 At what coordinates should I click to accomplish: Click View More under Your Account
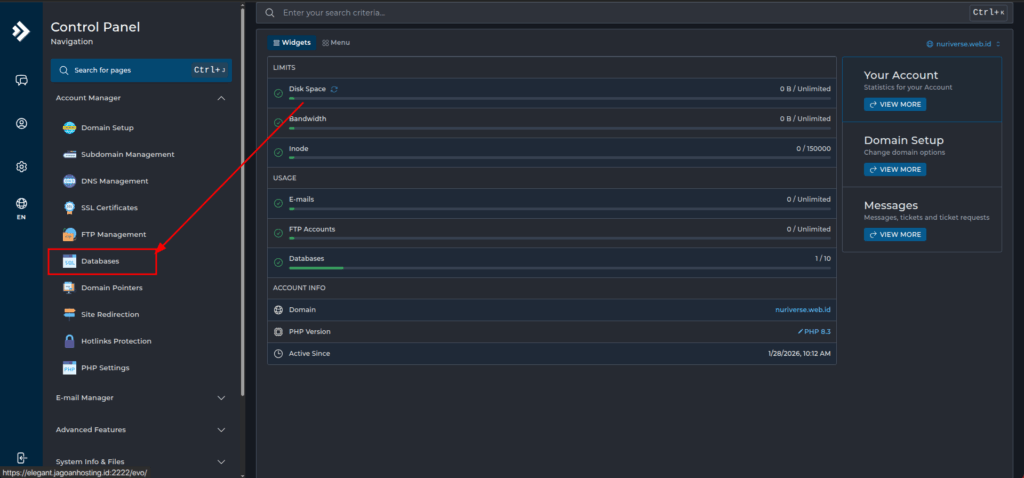895,105
